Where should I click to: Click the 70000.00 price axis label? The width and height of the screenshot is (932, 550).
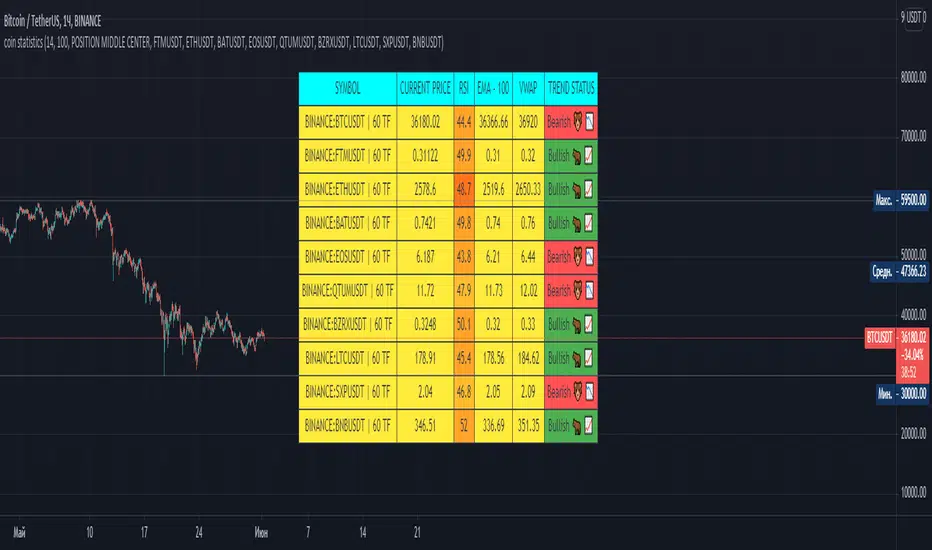pos(913,137)
